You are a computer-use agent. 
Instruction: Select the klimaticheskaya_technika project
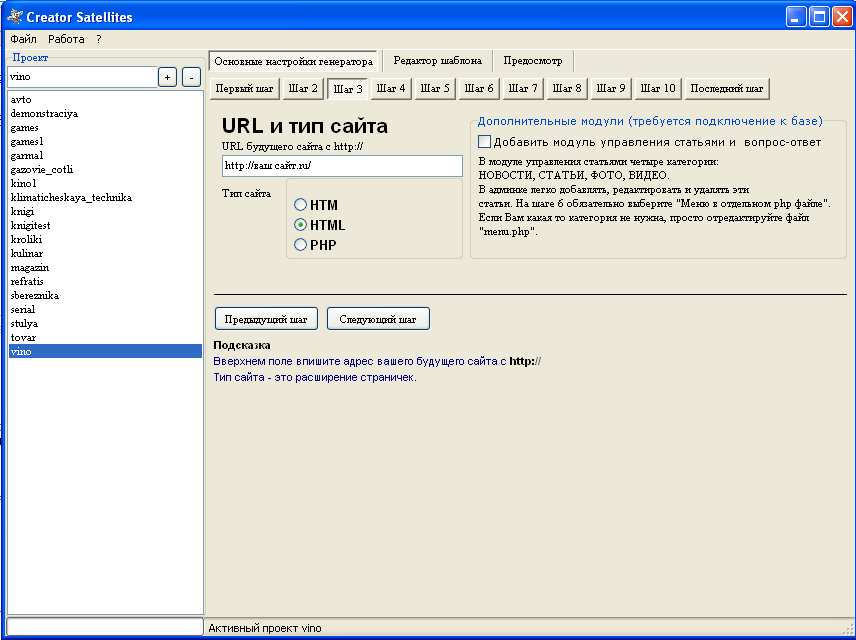105,198
